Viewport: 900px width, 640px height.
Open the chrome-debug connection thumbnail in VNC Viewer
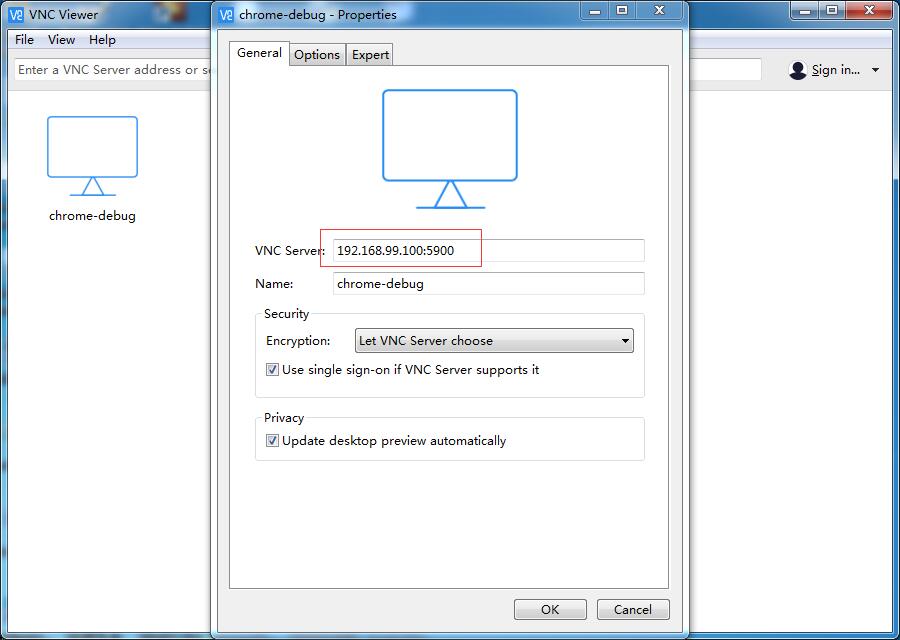[92, 156]
